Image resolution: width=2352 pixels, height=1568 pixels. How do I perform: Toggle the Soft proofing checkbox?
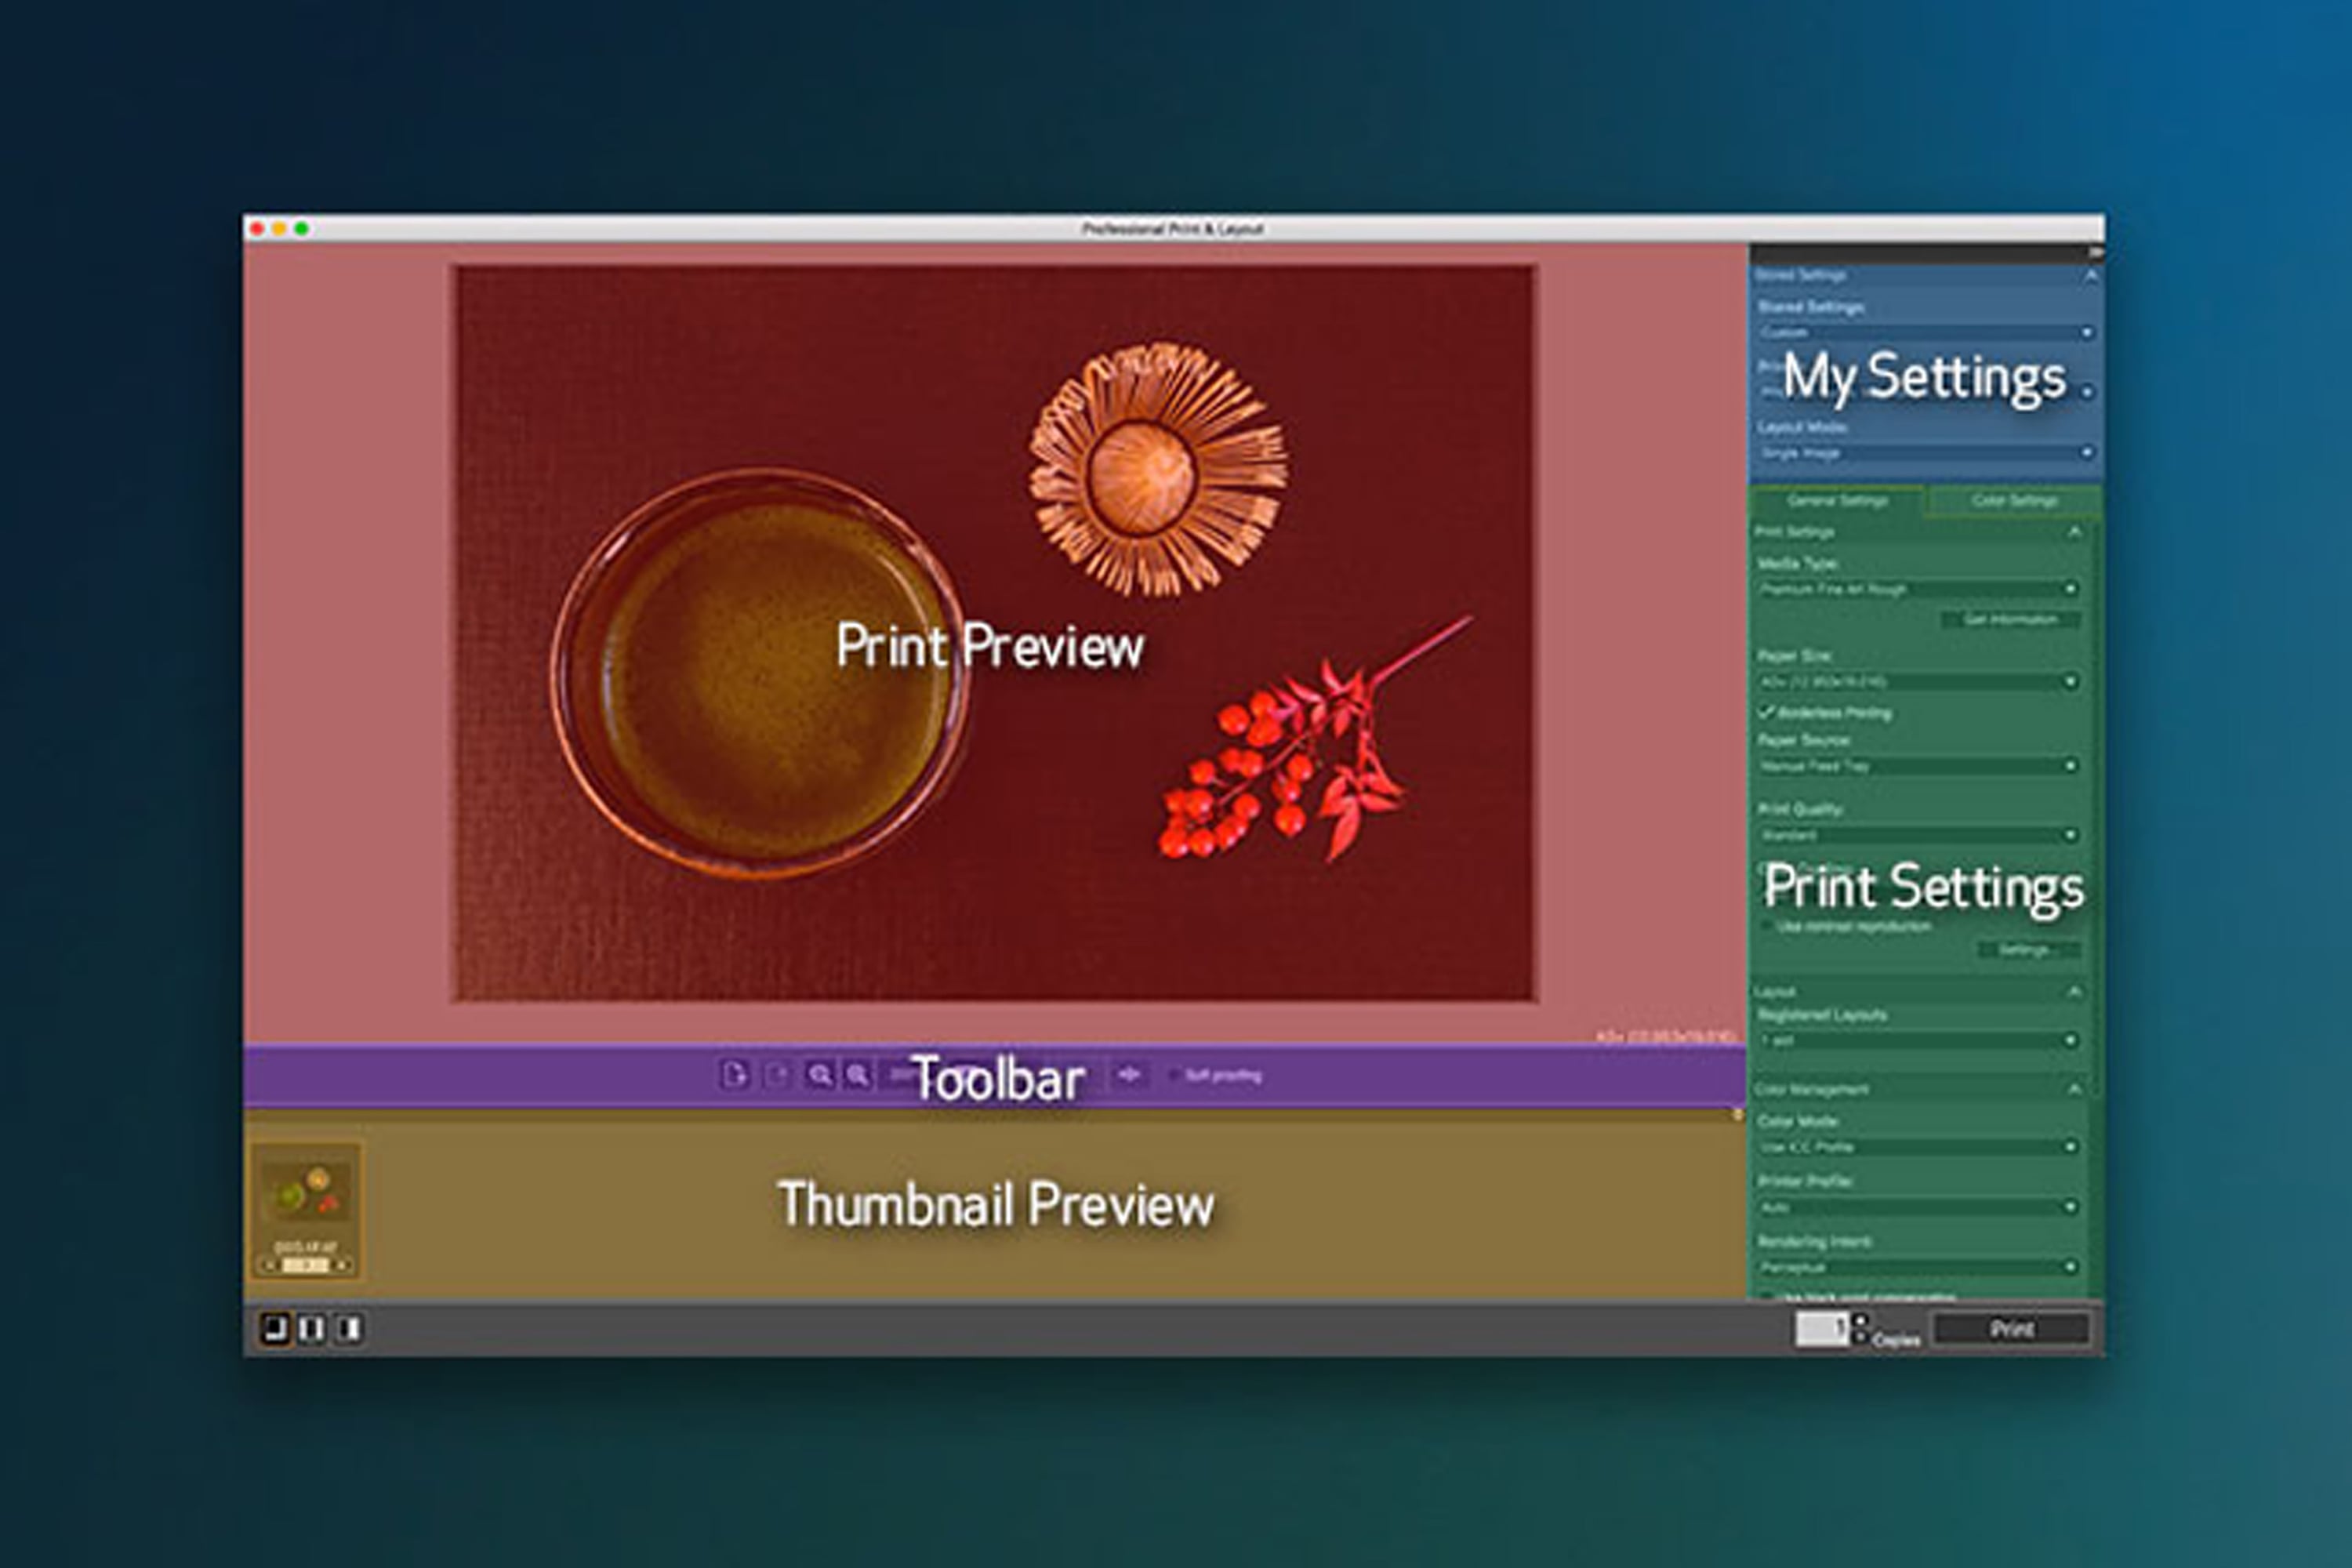pos(1174,1076)
